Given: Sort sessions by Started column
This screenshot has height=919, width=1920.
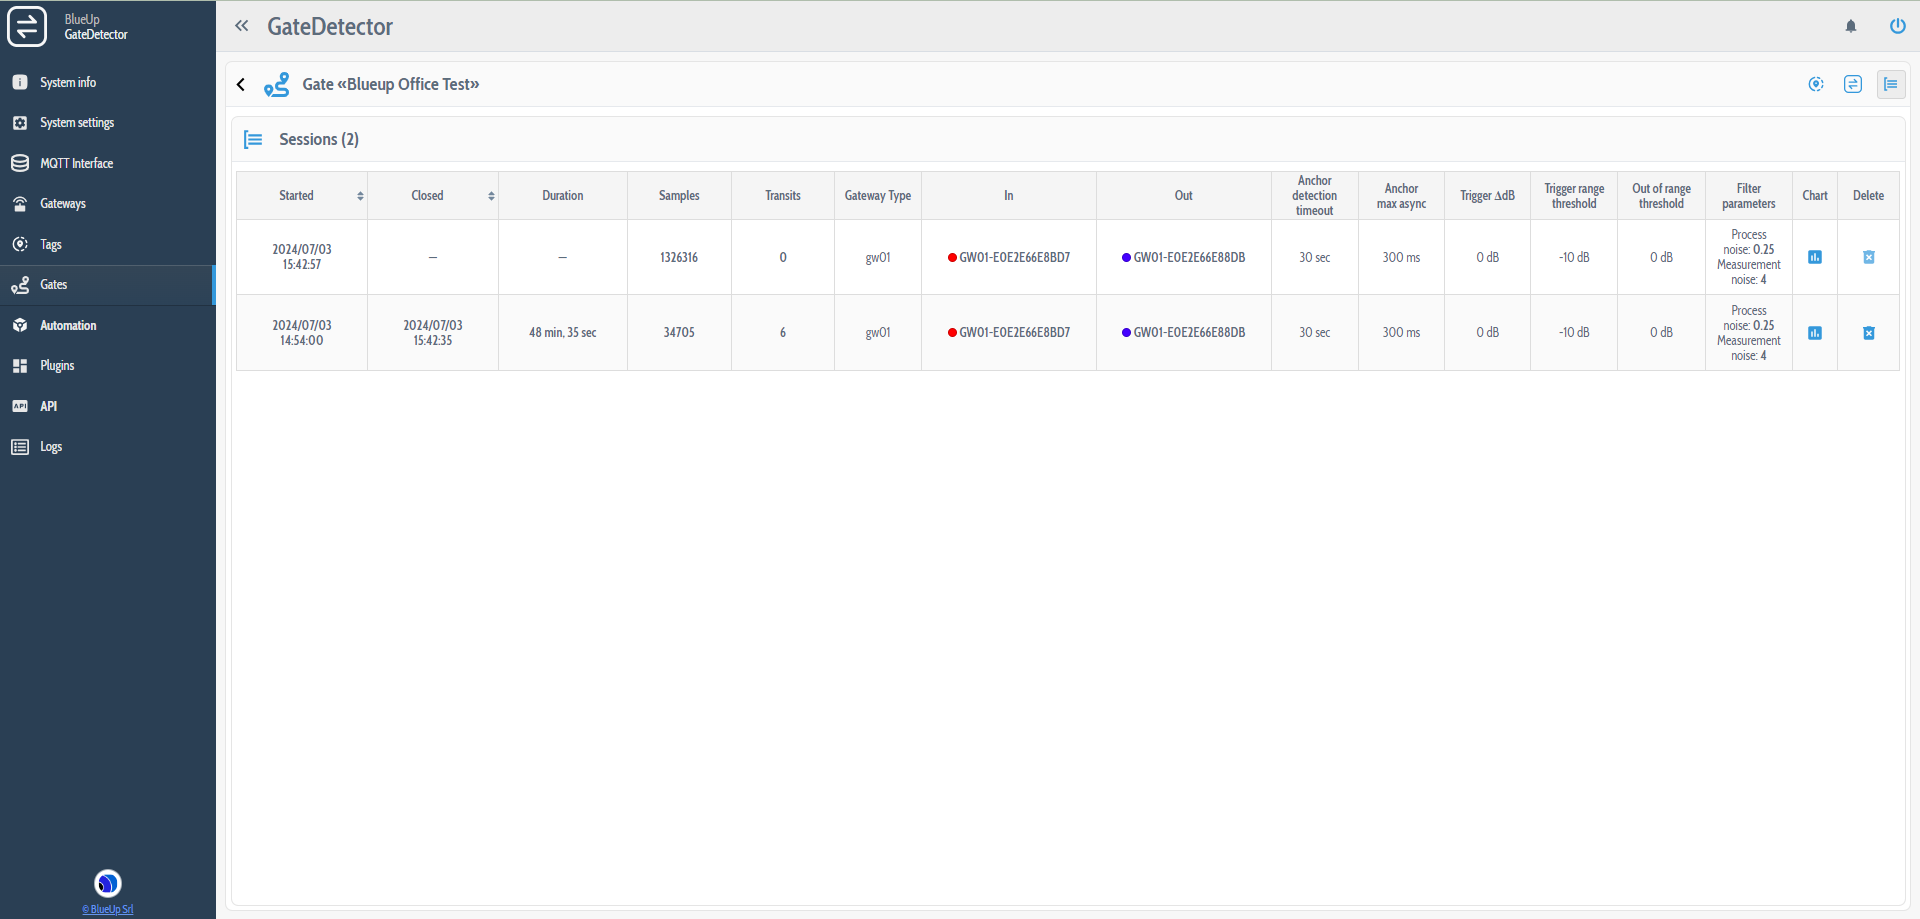Looking at the screenshot, I should 360,196.
